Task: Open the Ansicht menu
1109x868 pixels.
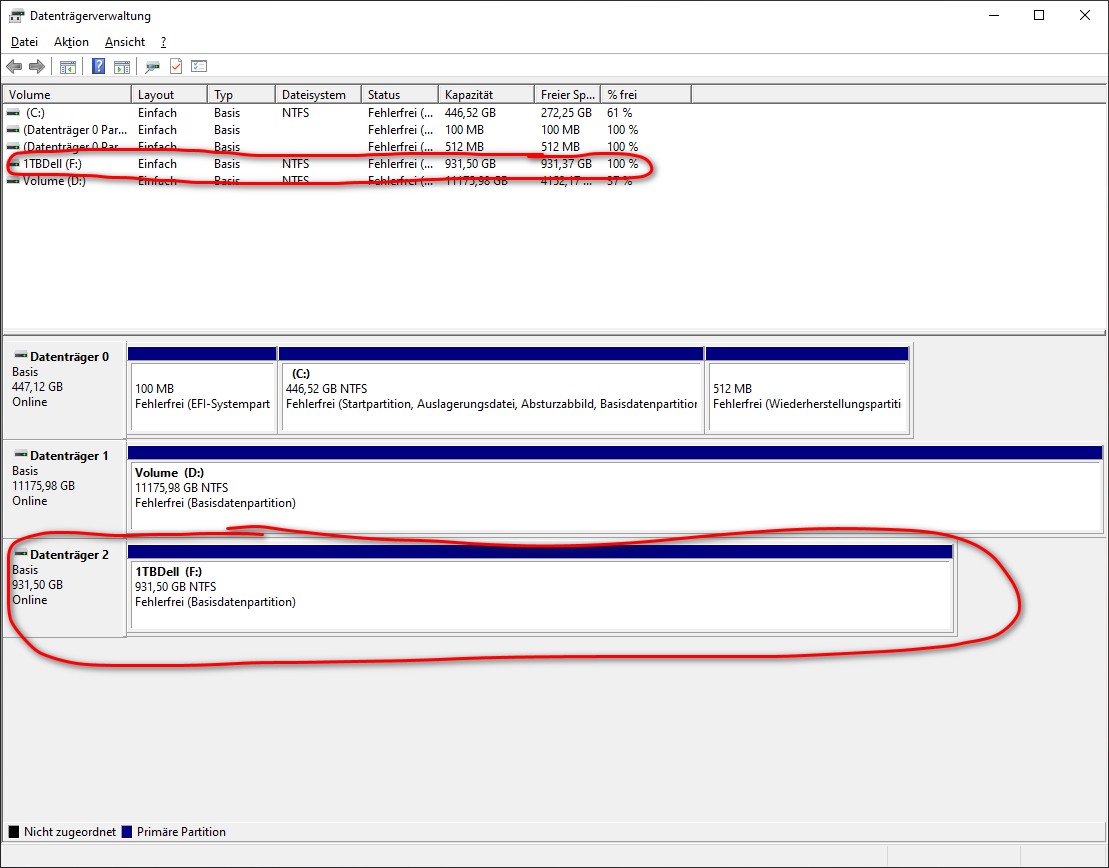Action: click(x=124, y=42)
